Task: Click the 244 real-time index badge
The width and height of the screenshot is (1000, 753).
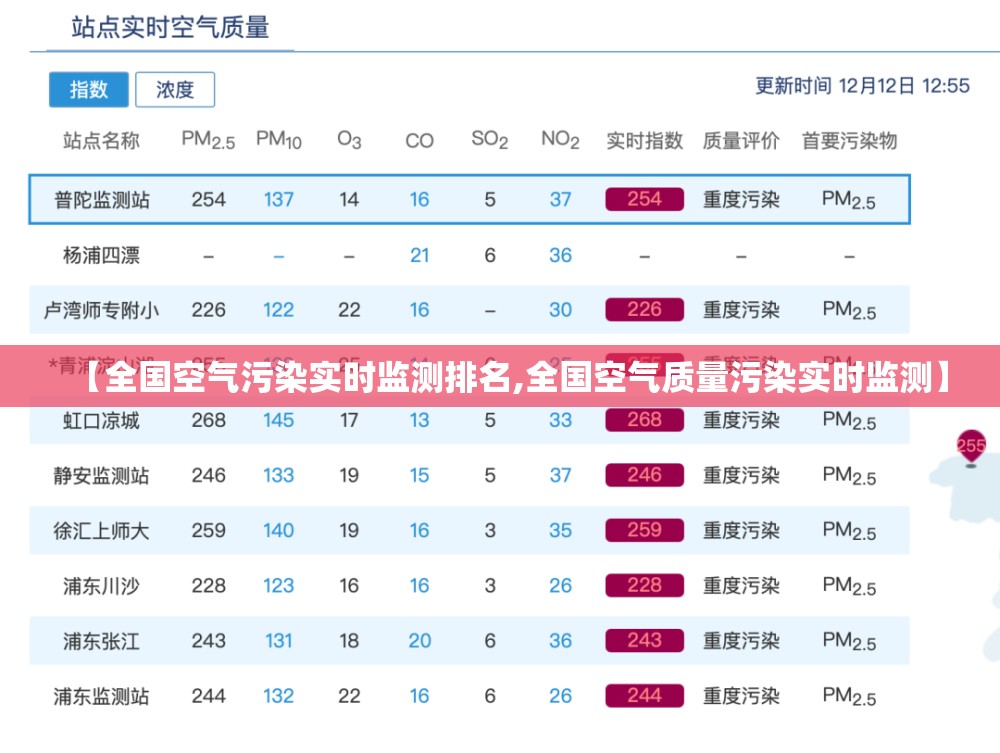Action: [644, 696]
